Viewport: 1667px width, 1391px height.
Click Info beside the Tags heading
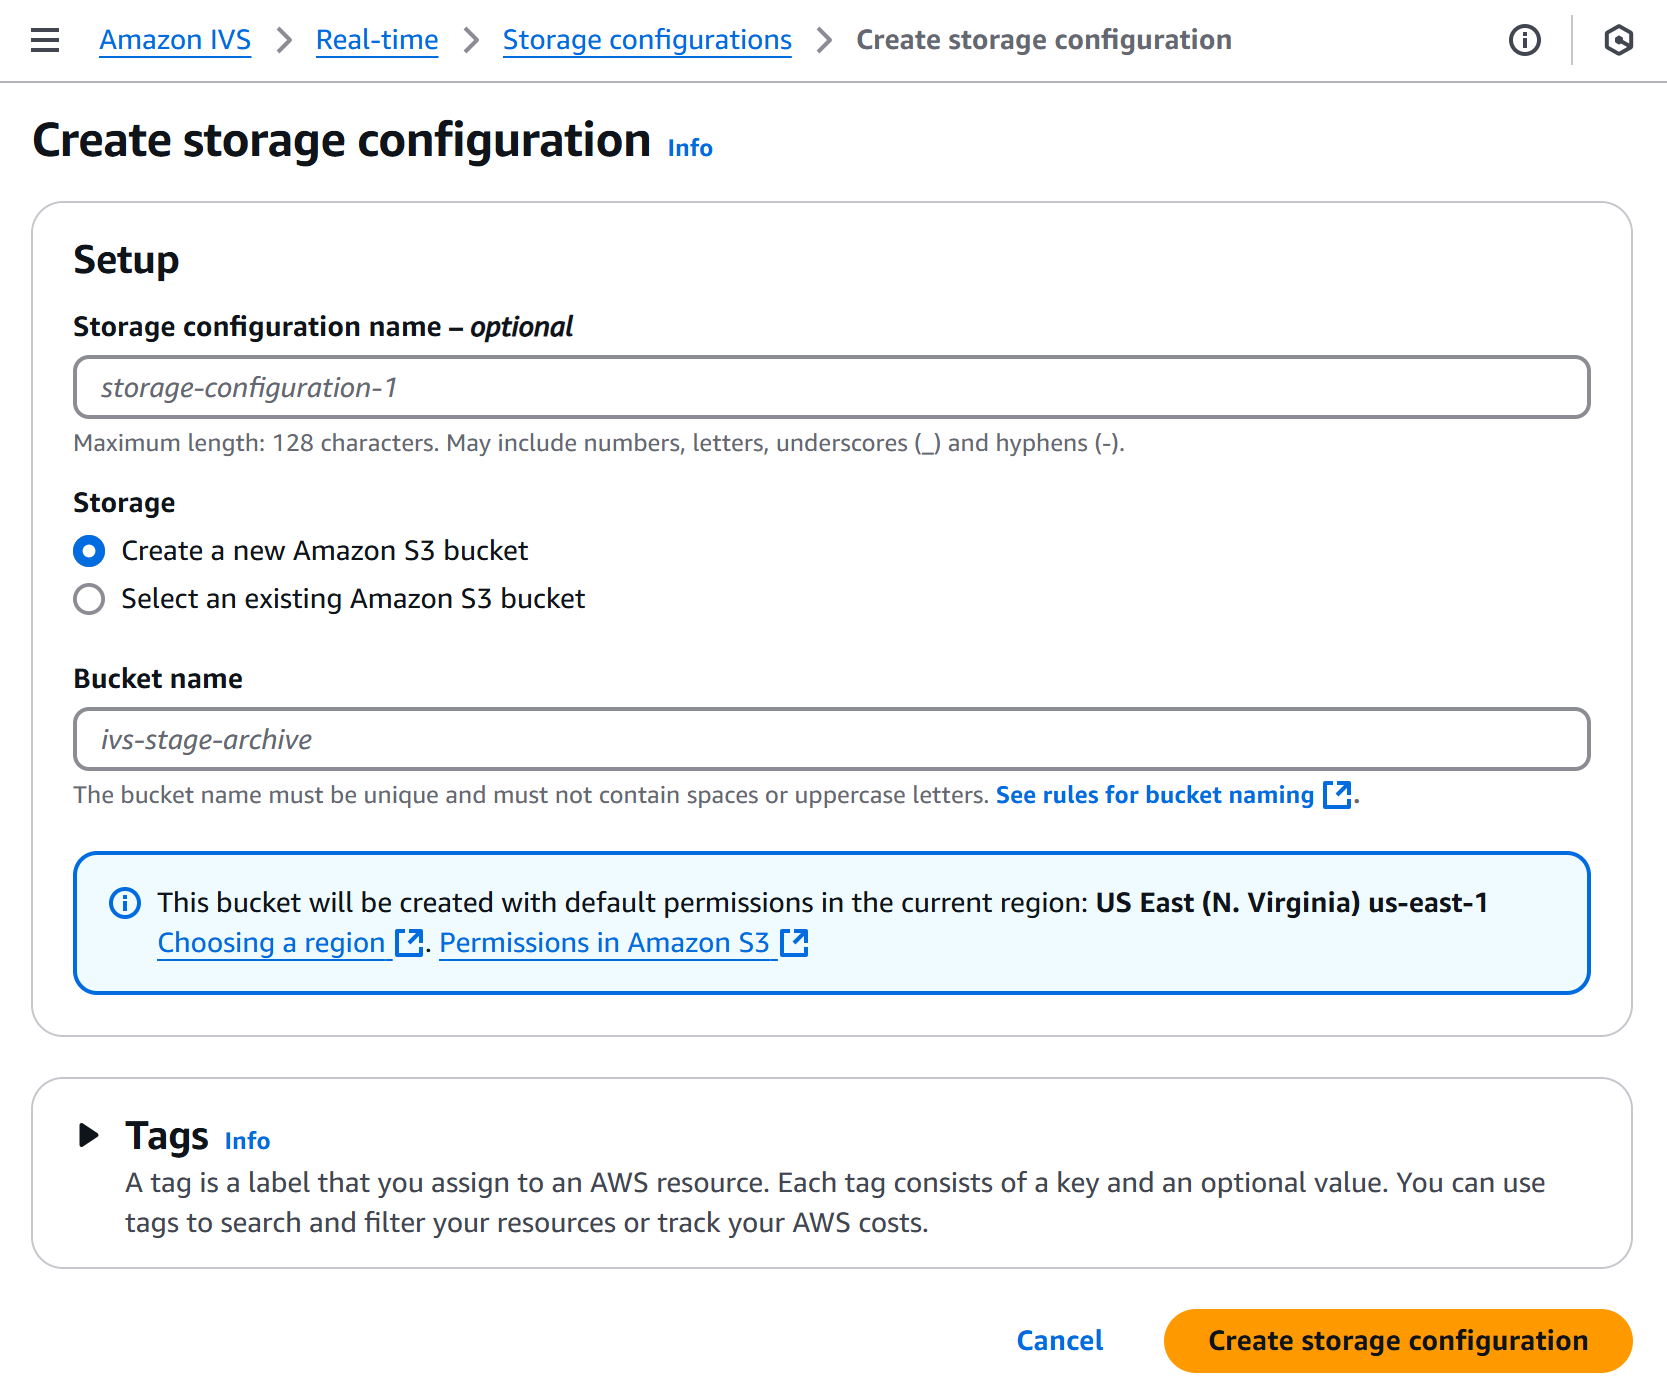[x=247, y=1140]
